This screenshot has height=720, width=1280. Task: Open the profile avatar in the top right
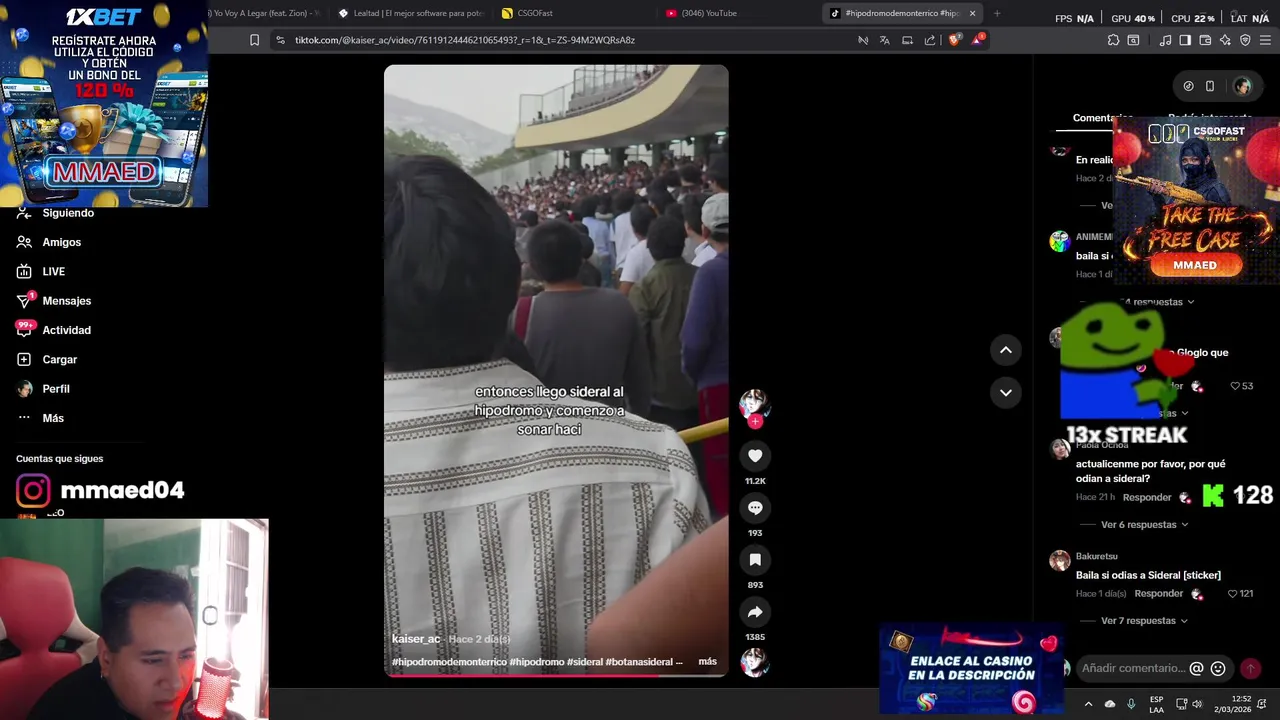[1242, 86]
